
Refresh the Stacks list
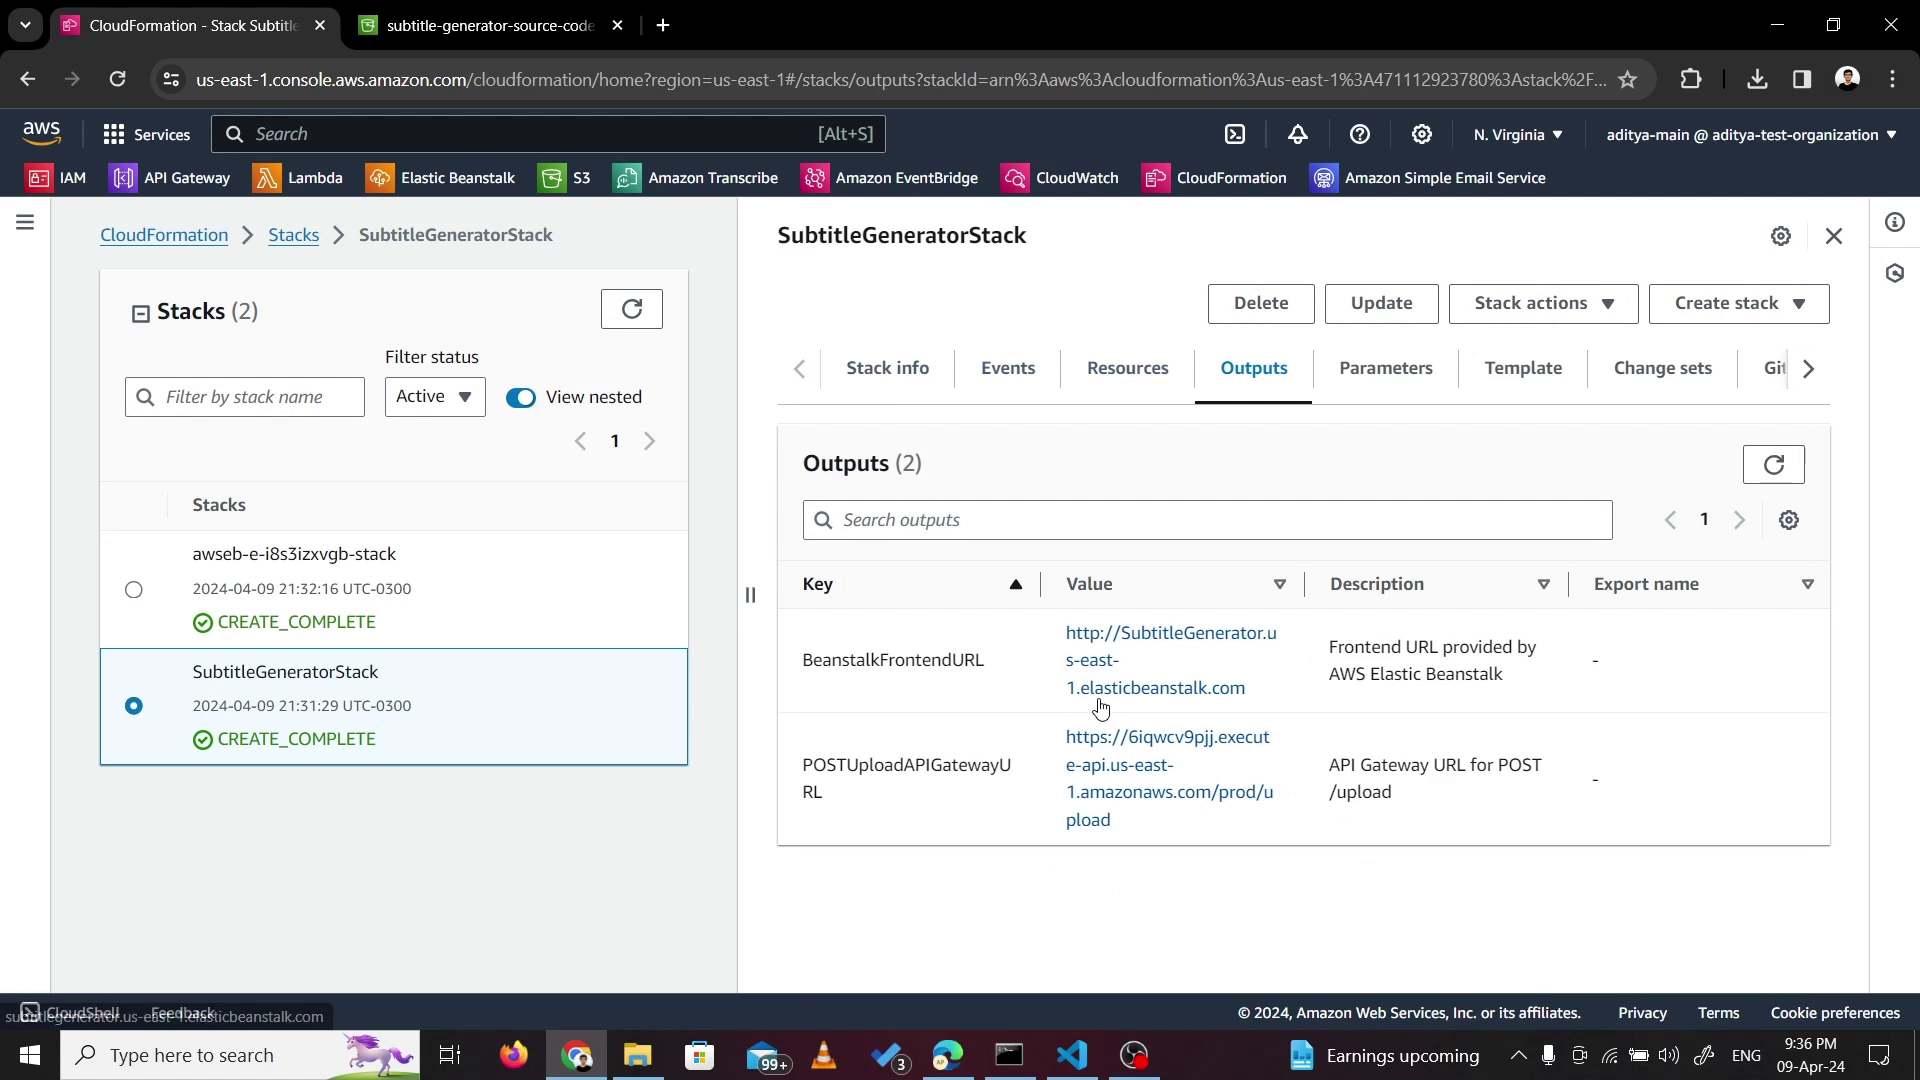tap(631, 309)
